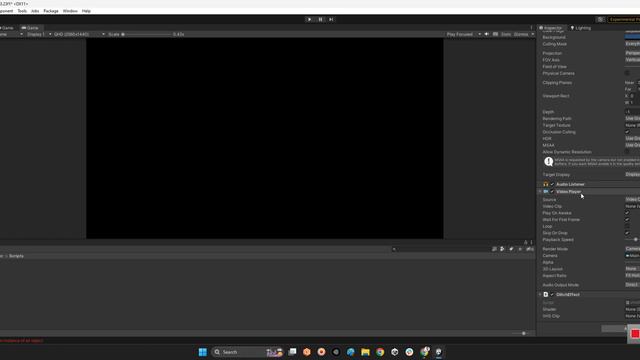Viewport: 640px width, 360px height.
Task: Click the MSAA warning info icon
Action: point(549,162)
